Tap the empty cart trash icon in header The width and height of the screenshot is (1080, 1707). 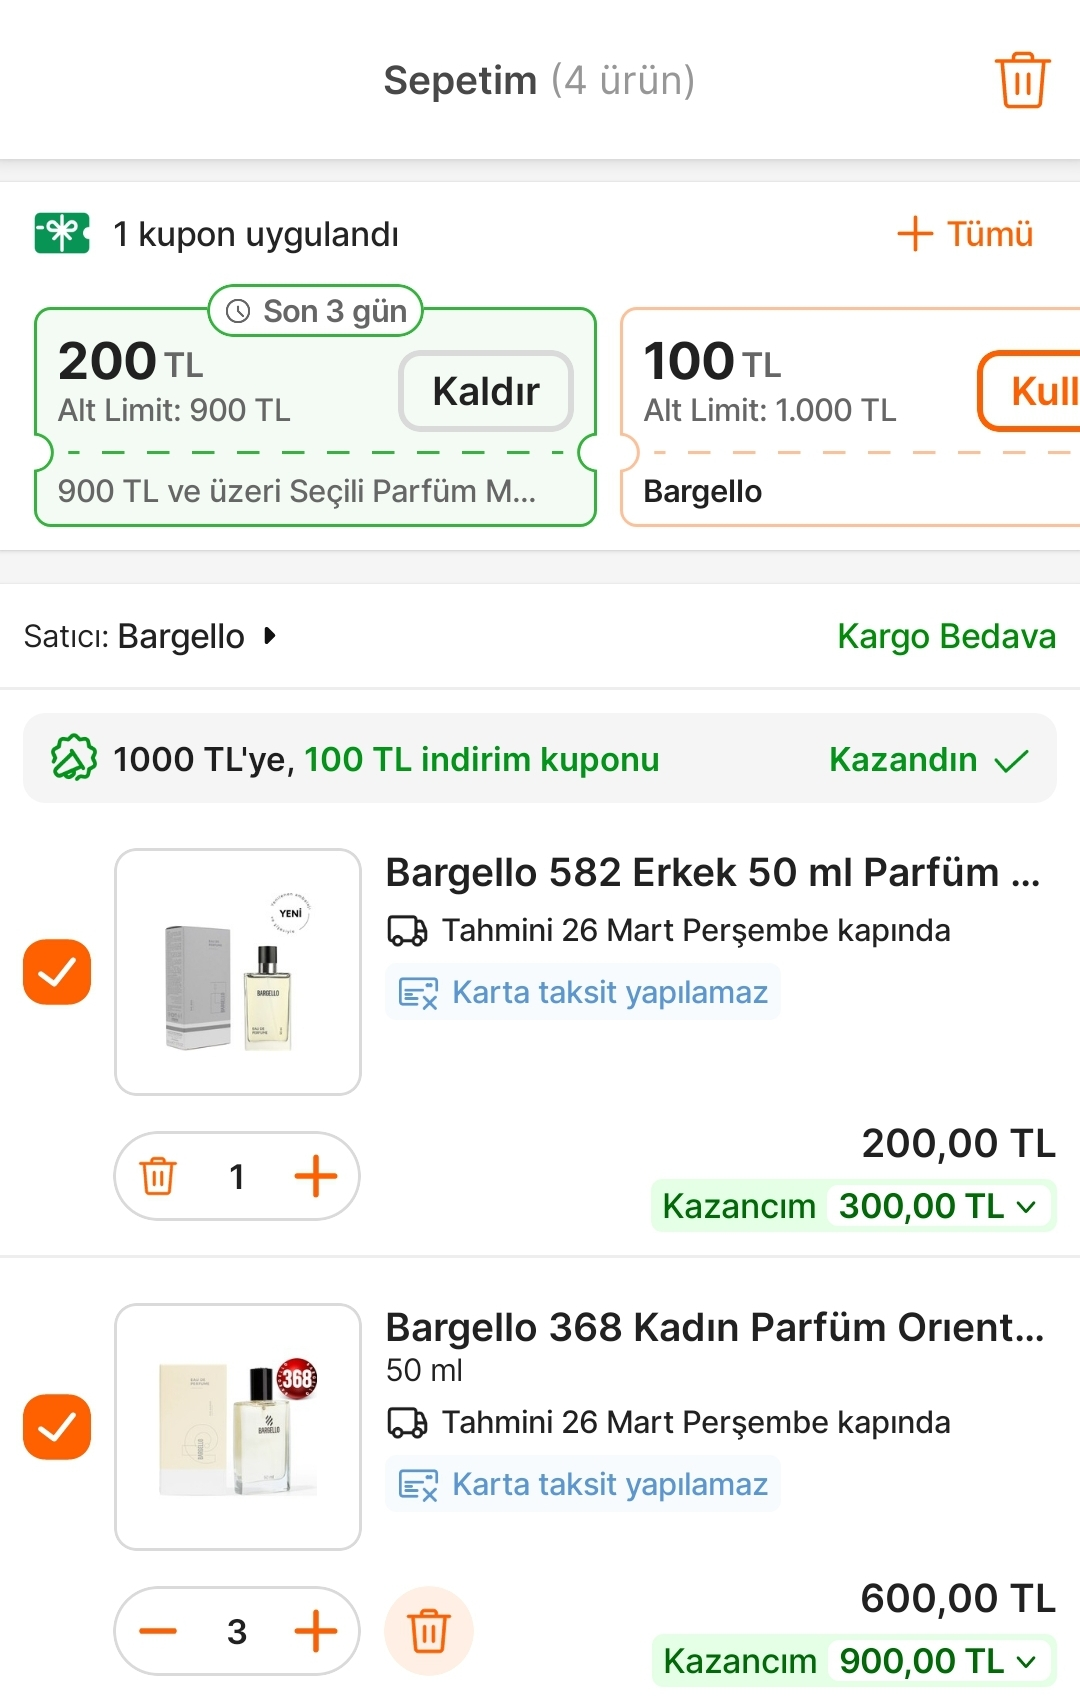[1021, 80]
